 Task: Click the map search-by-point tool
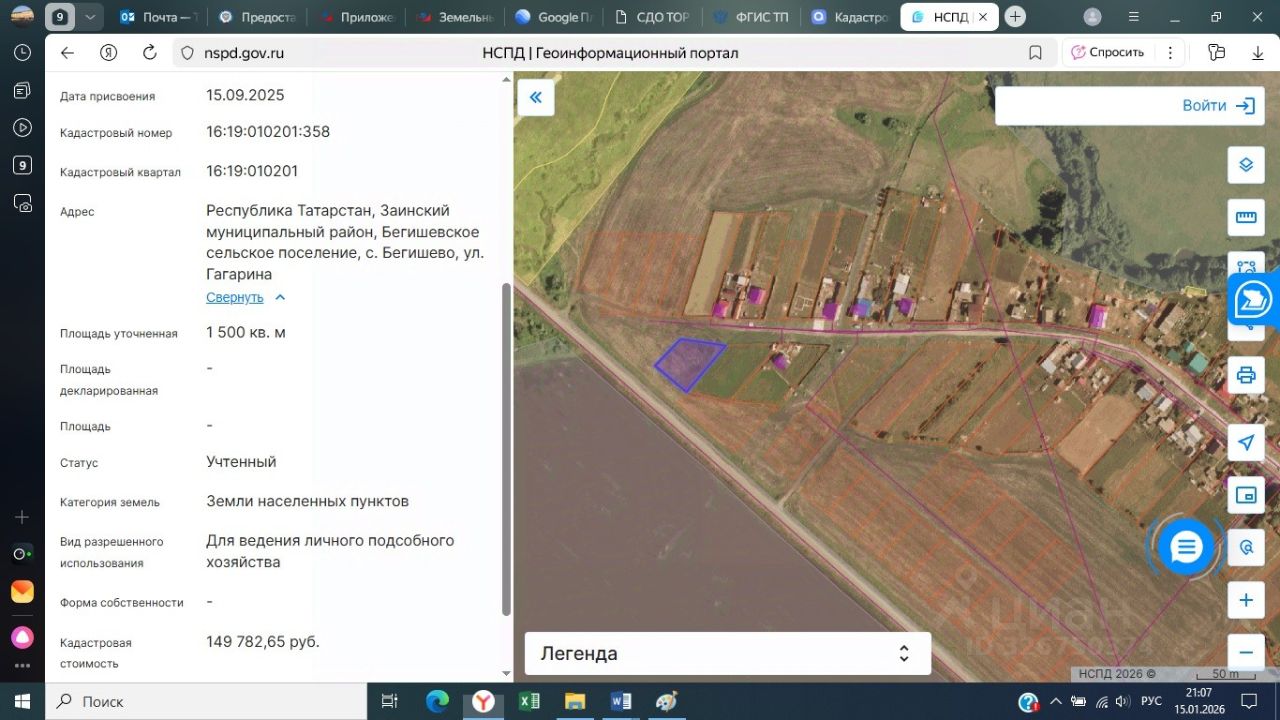[1246, 547]
